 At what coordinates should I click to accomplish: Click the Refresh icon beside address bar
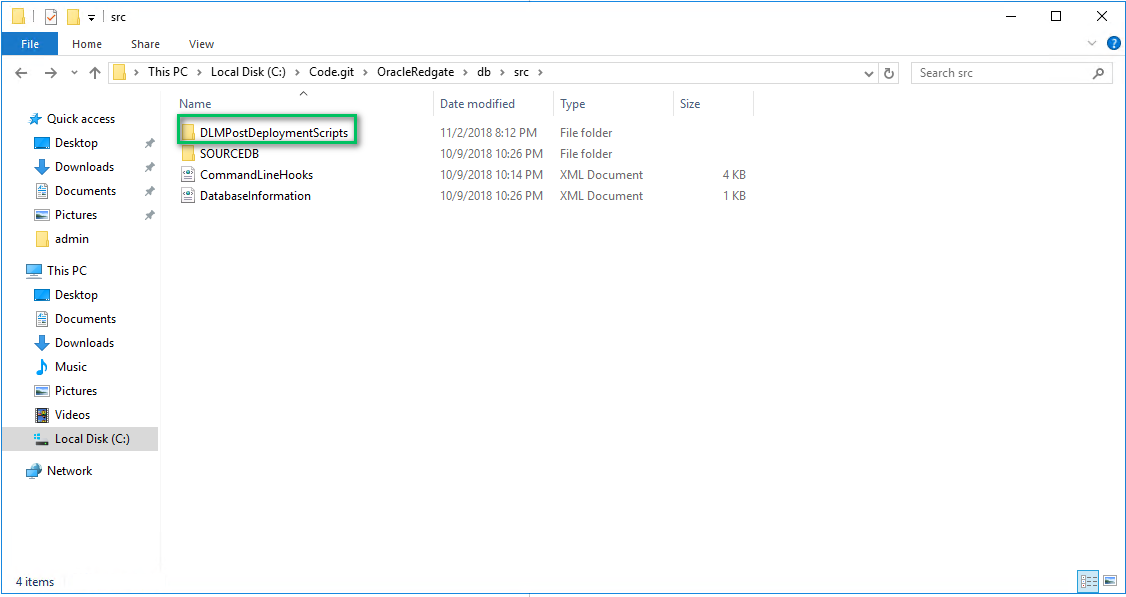coord(889,73)
